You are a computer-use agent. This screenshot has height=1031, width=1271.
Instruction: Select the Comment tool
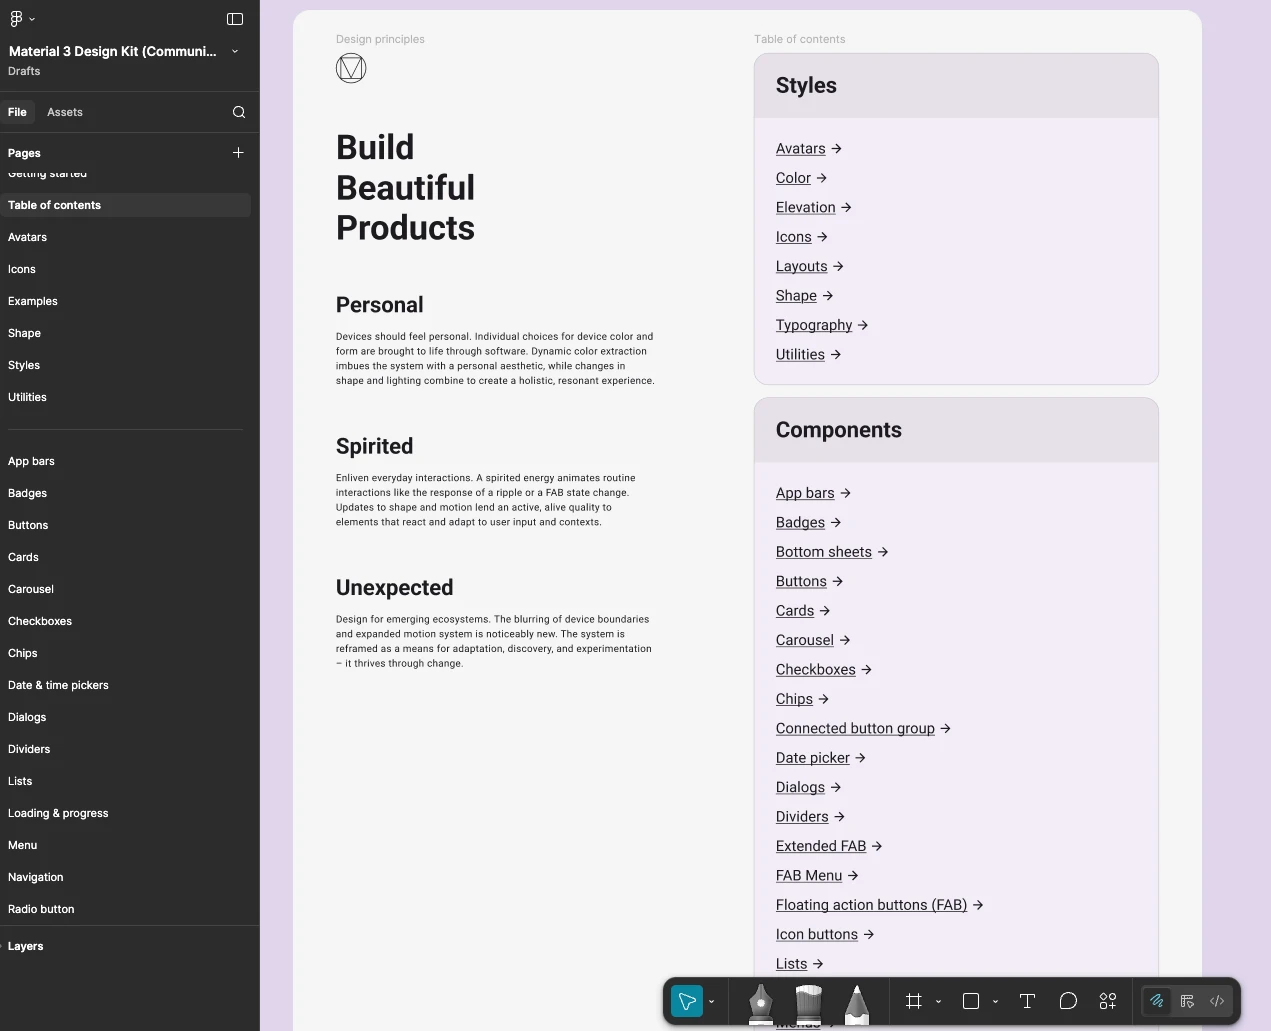[1068, 1001]
